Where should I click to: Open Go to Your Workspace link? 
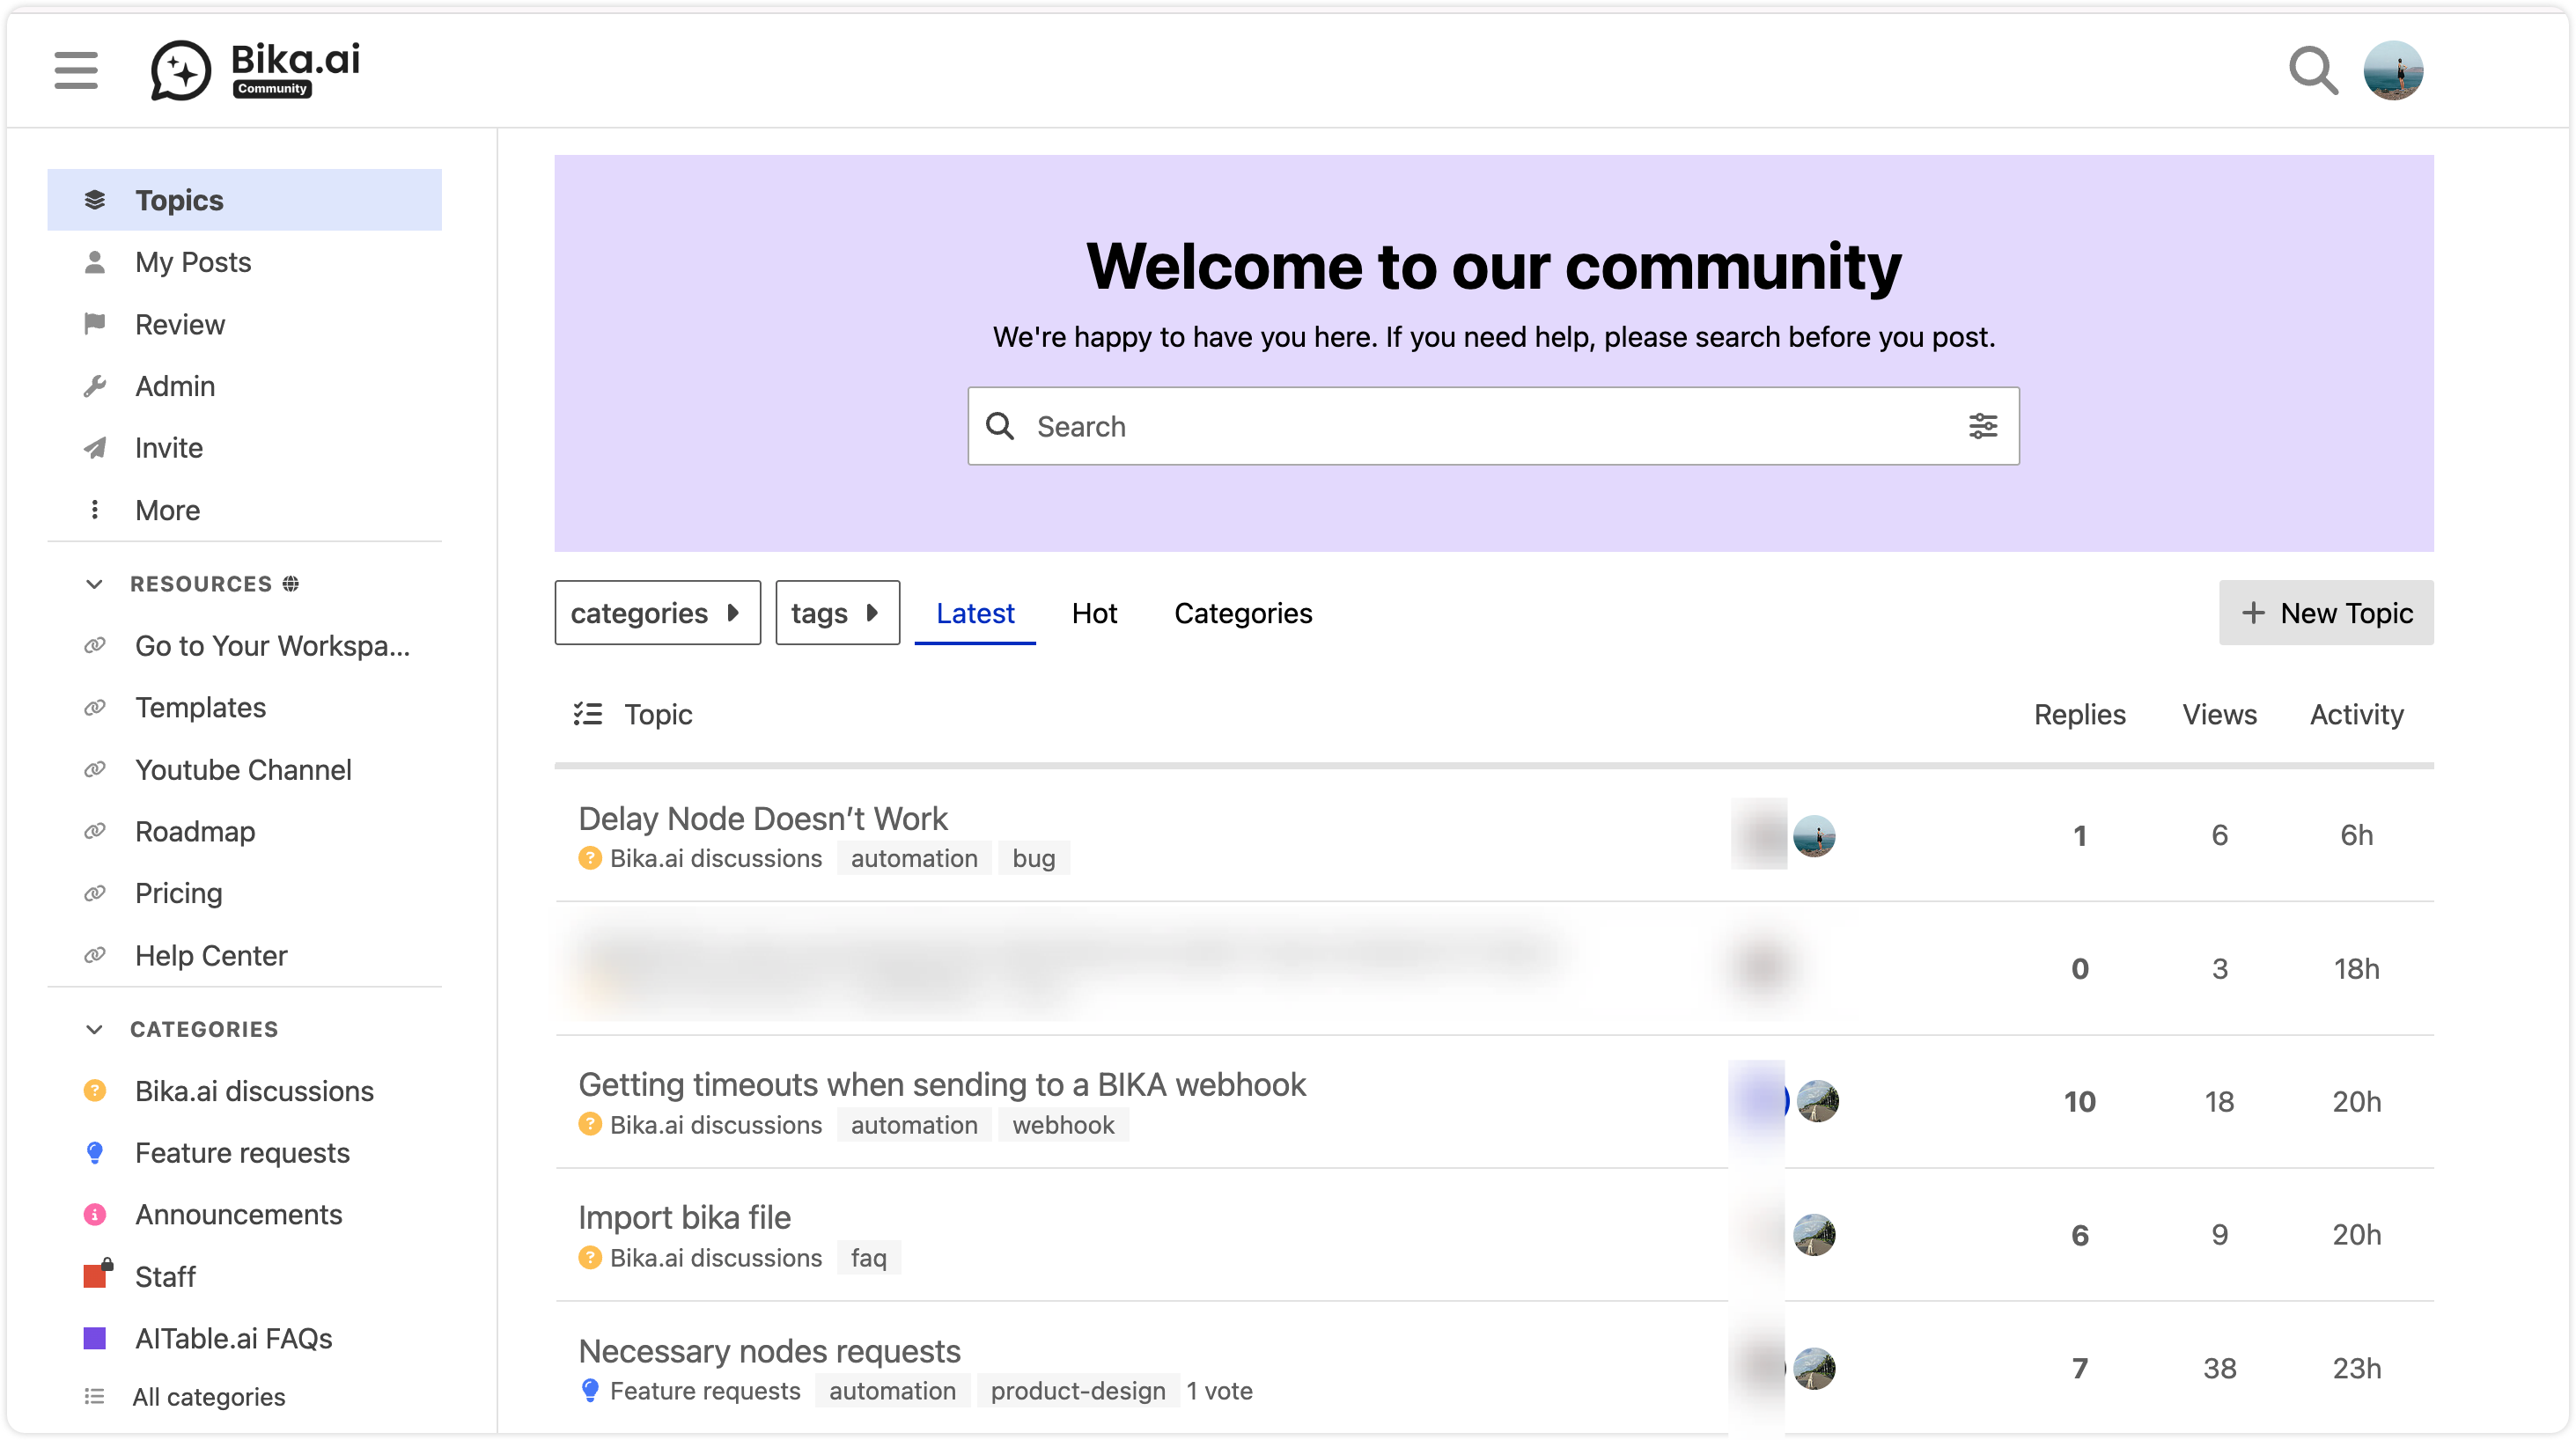245,645
